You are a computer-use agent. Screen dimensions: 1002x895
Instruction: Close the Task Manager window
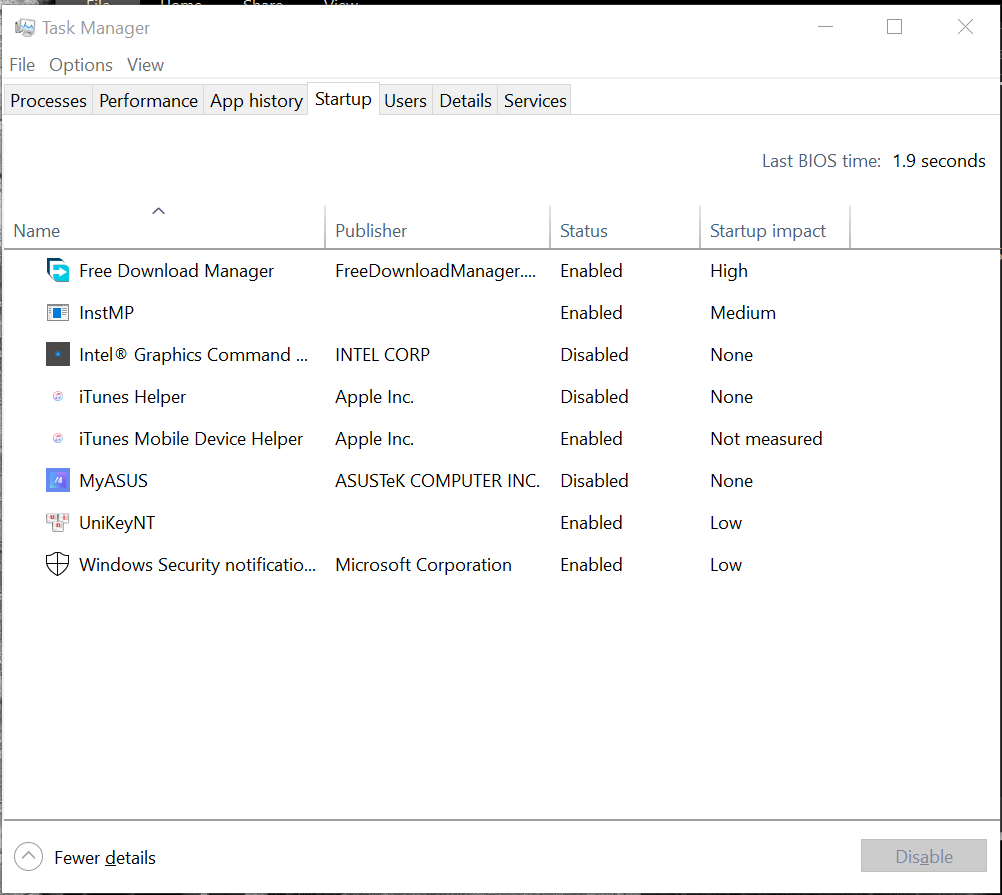tap(965, 27)
